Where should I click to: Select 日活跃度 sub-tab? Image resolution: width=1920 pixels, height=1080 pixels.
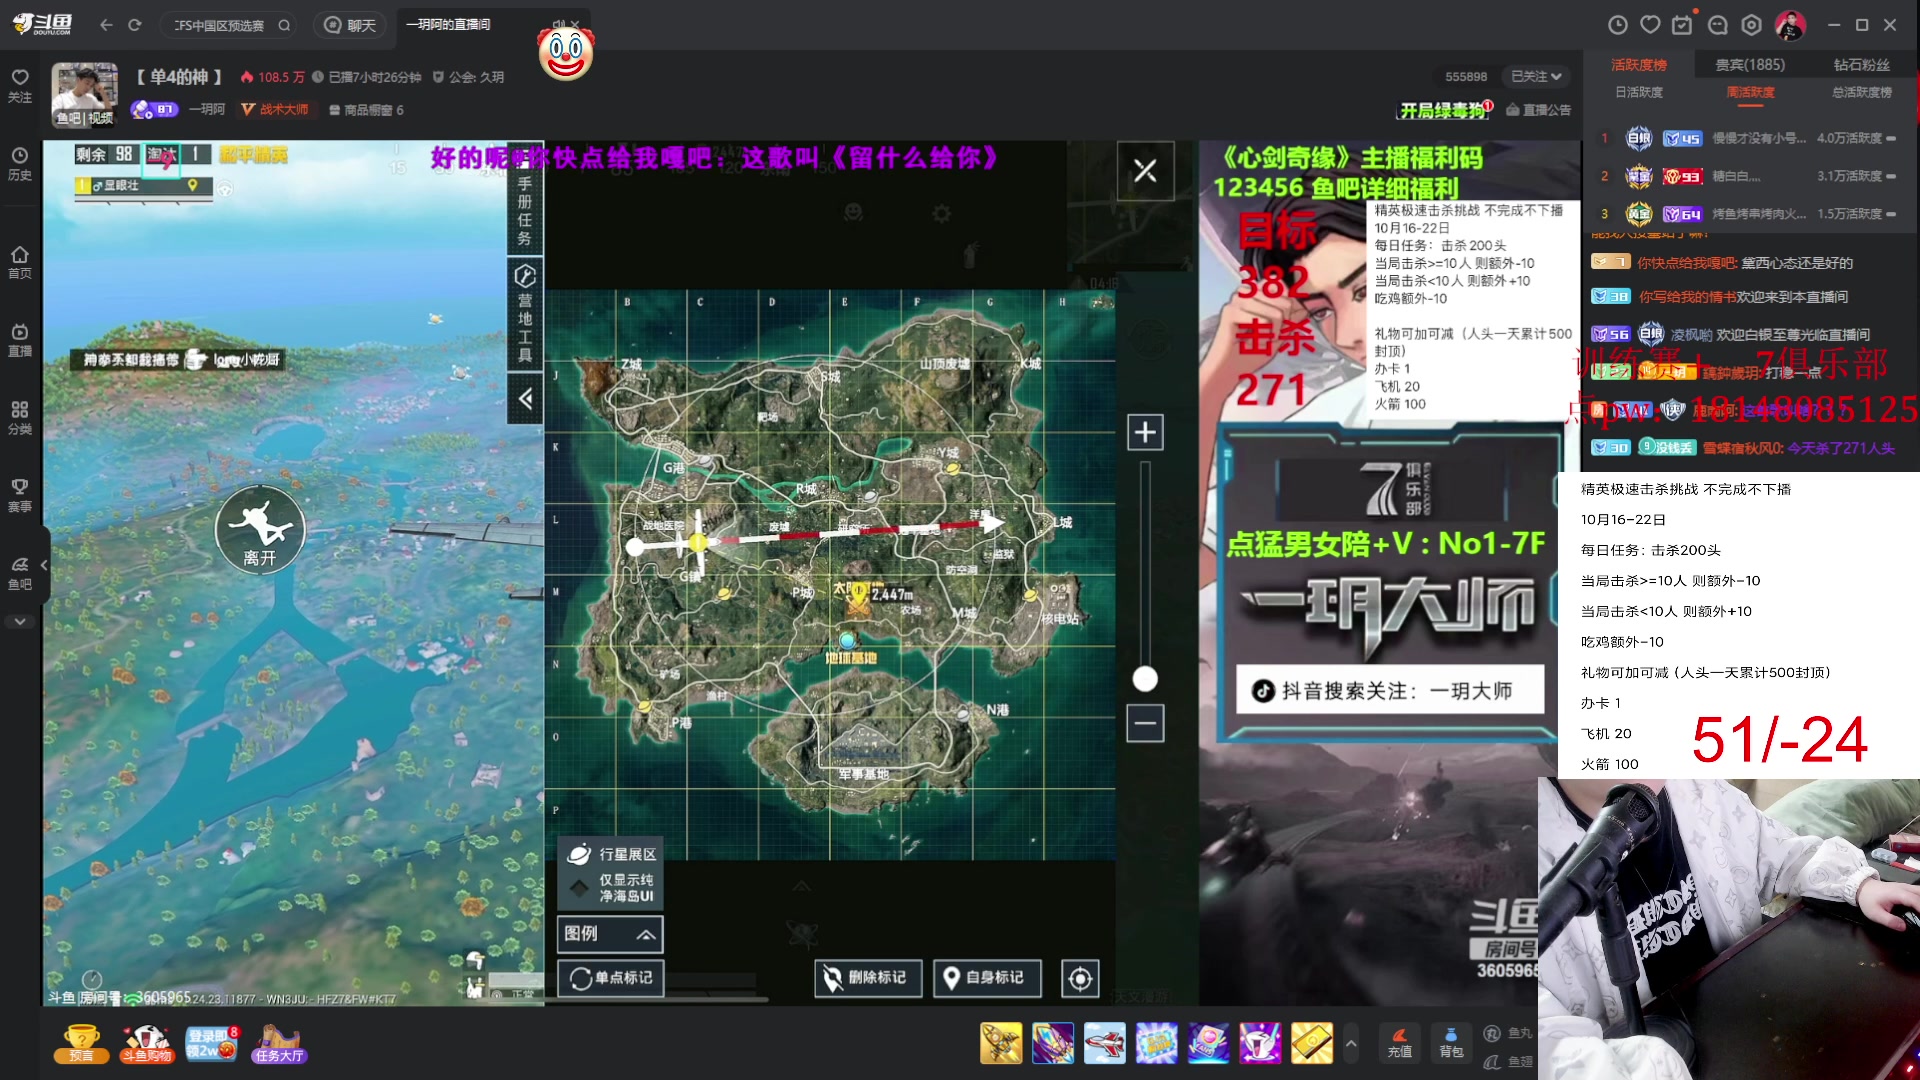[x=1639, y=92]
